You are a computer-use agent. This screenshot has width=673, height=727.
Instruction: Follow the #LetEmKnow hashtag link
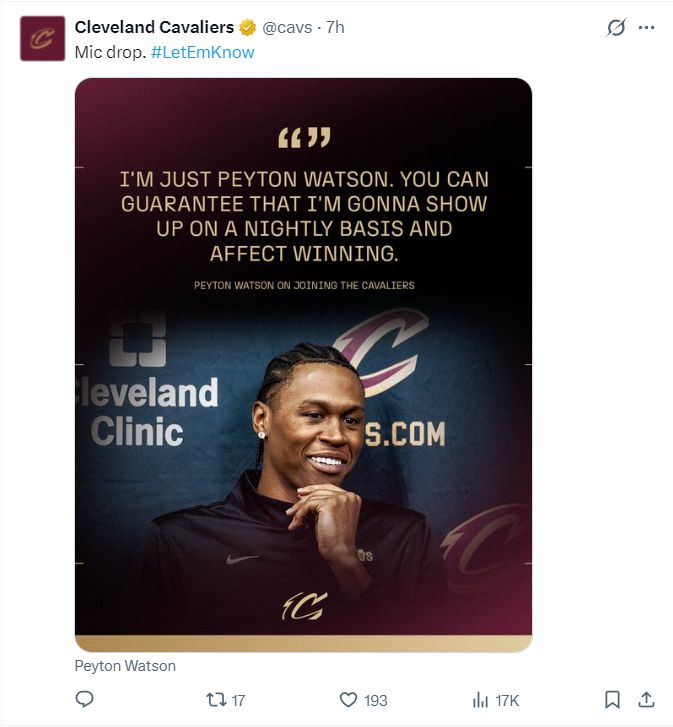pyautogui.click(x=203, y=52)
